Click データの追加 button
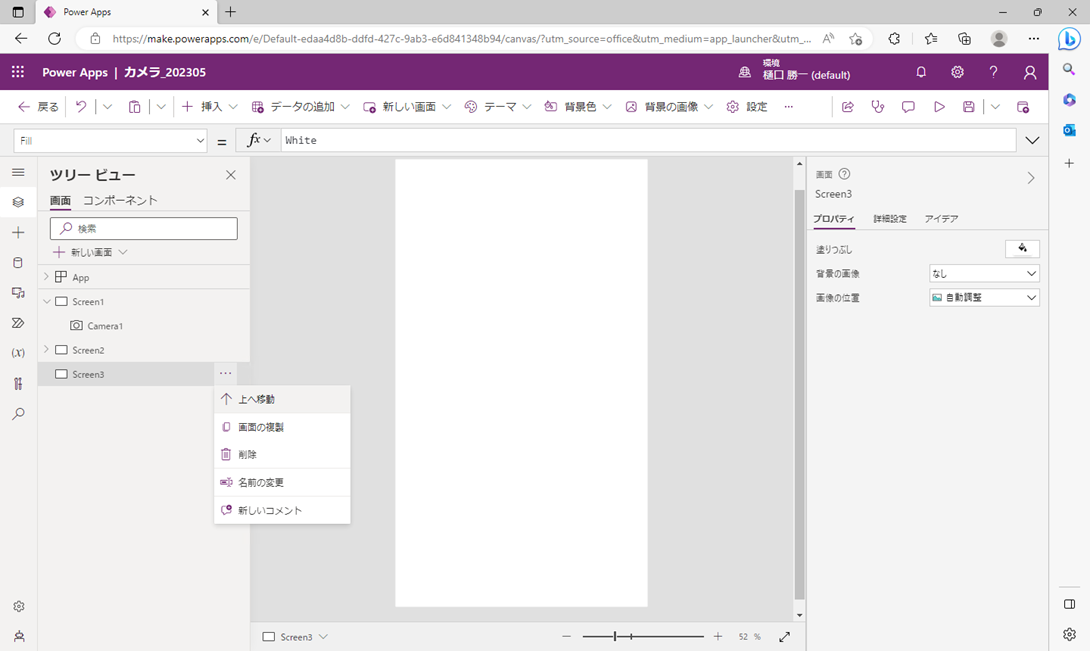The height and width of the screenshot is (651, 1090). tap(300, 106)
